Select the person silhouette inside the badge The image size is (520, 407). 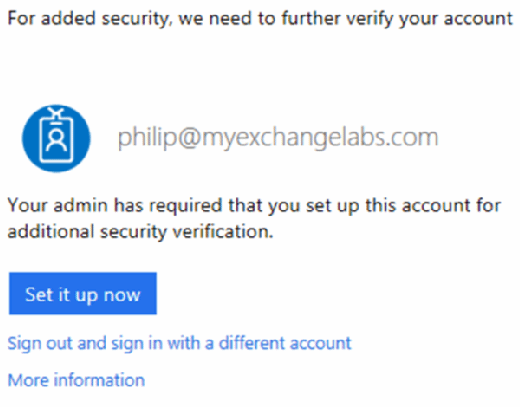[x=56, y=140]
